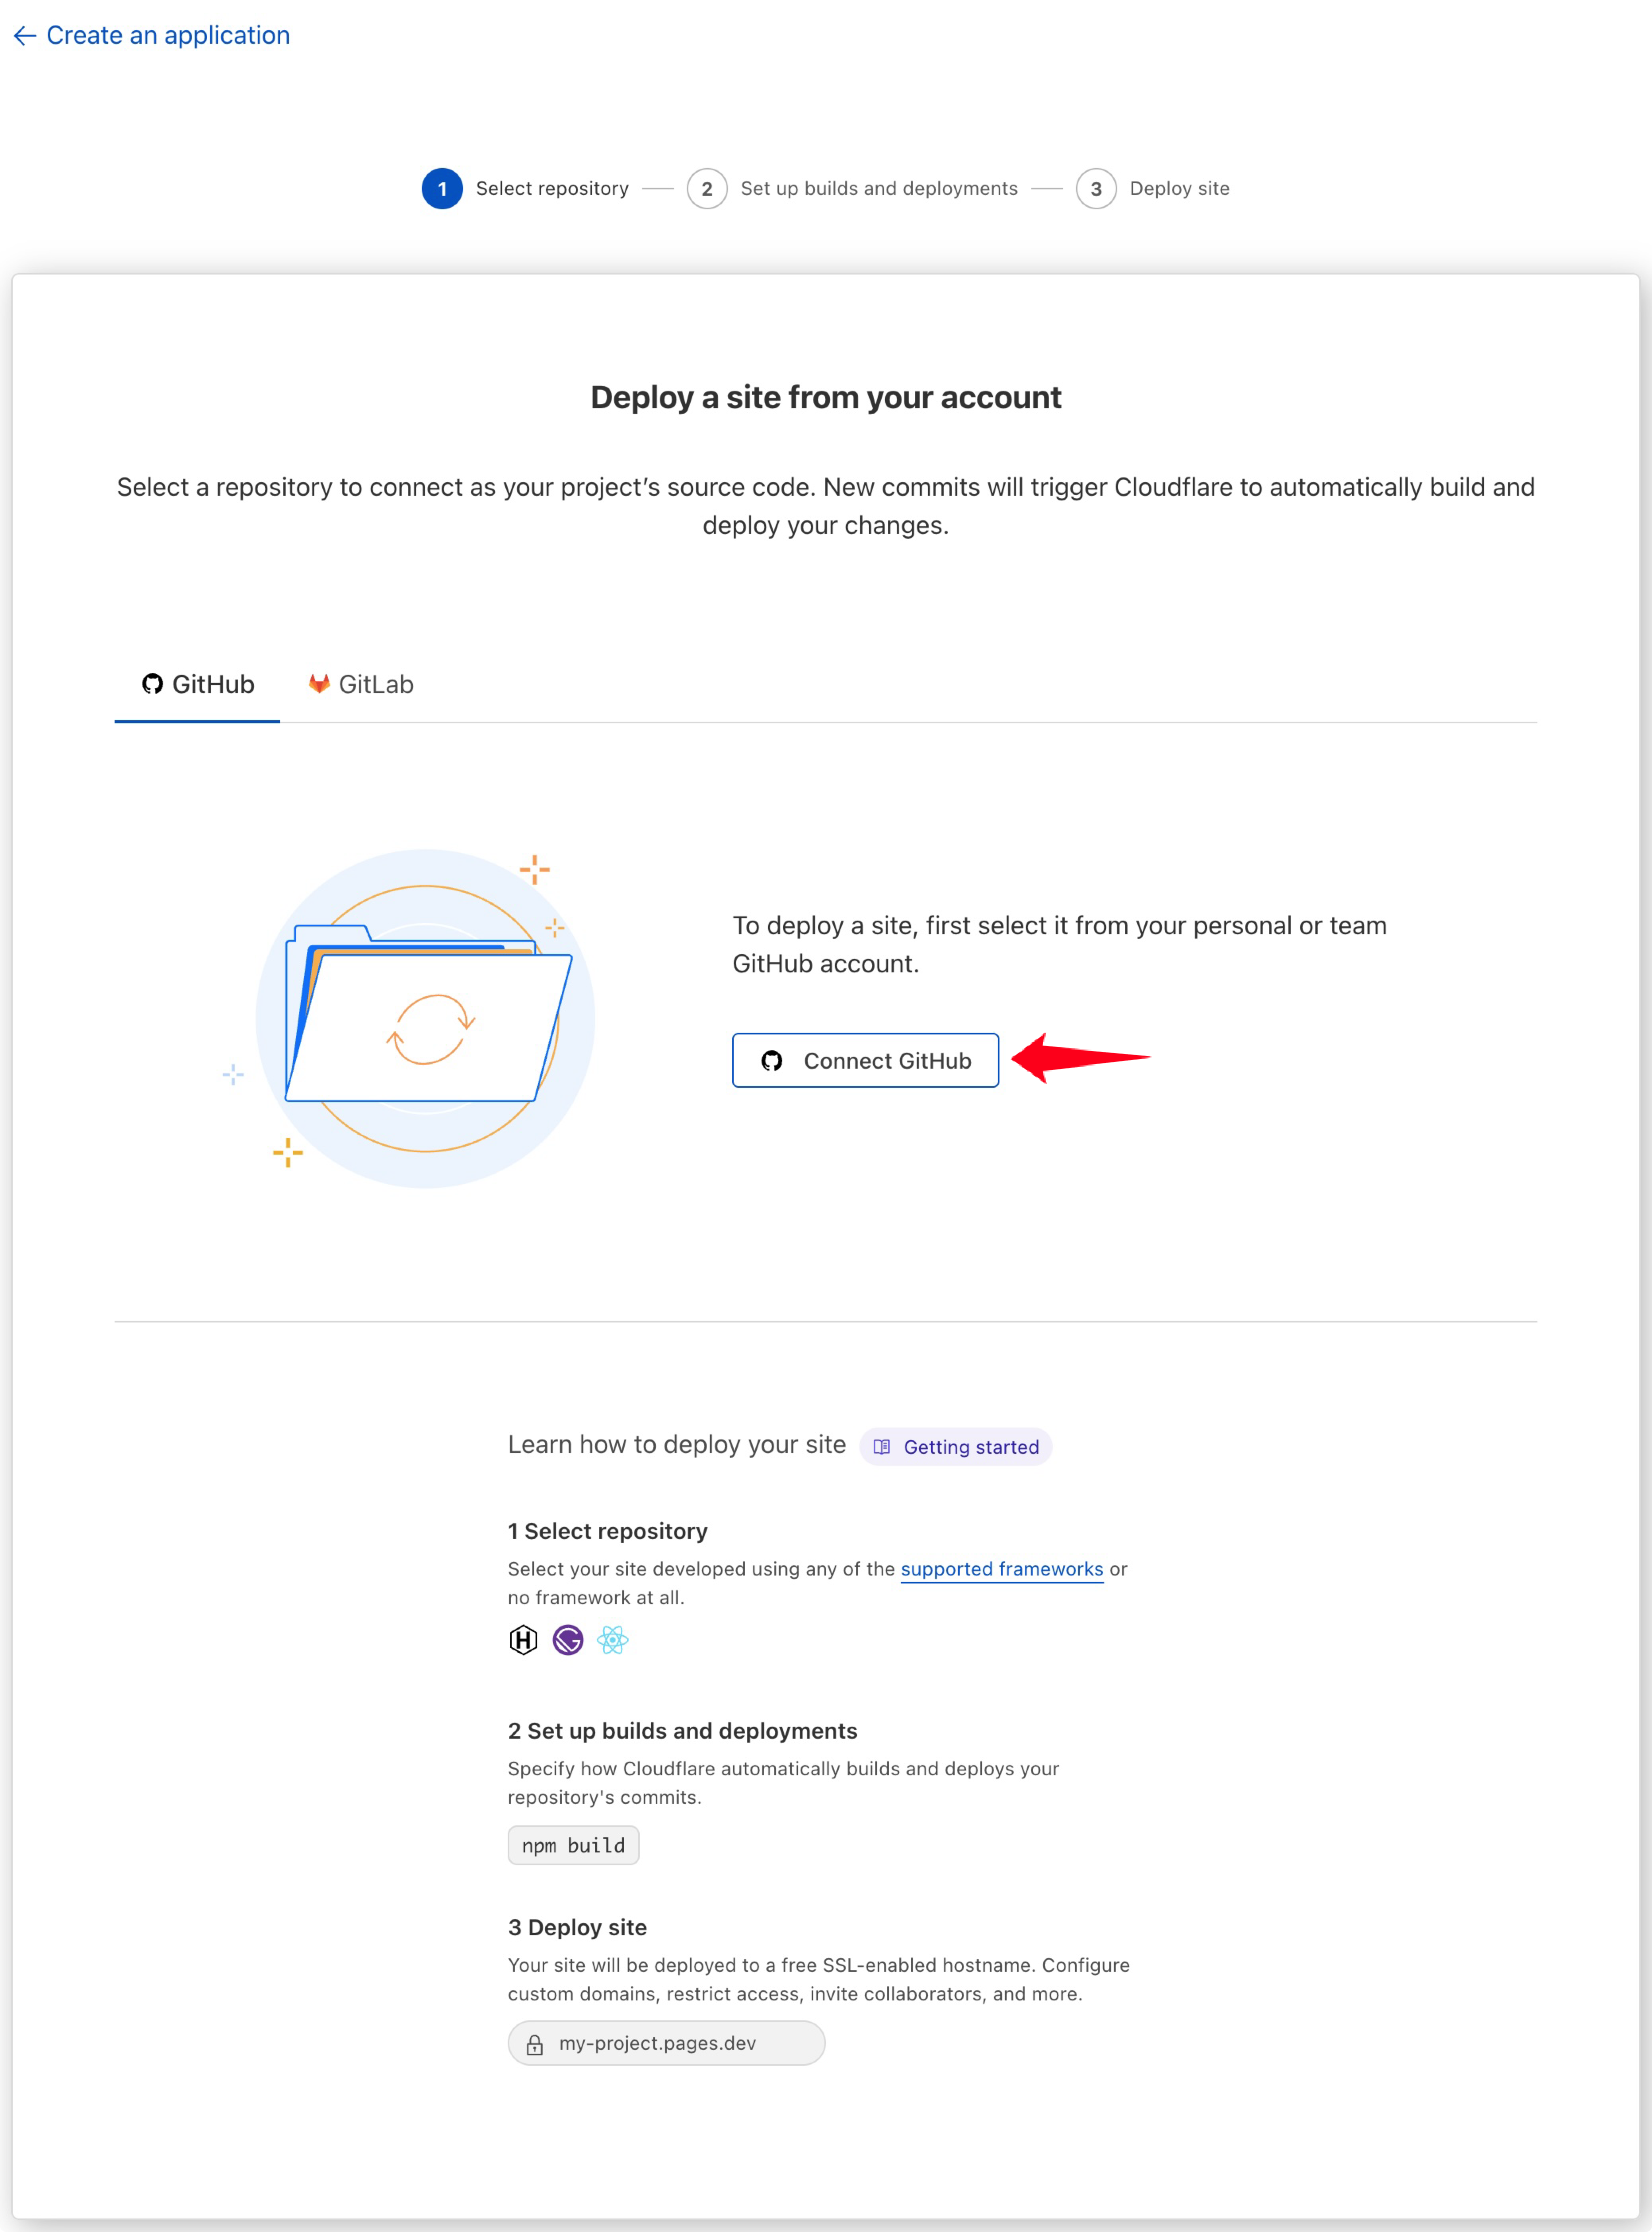Click the GitHub octocat logo on the GitHub tab
Viewport: 1652px width, 2232px height.
[x=152, y=684]
